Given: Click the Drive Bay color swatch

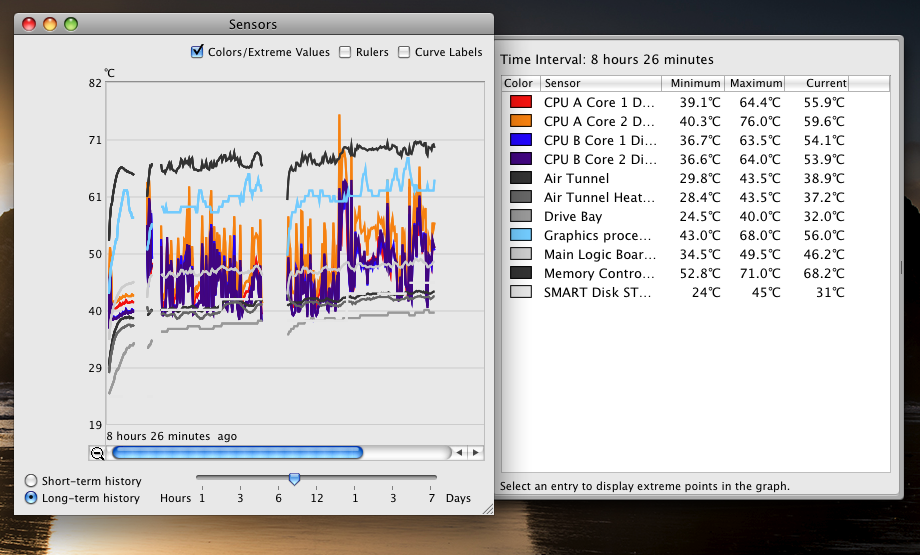Looking at the screenshot, I should pyautogui.click(x=520, y=216).
